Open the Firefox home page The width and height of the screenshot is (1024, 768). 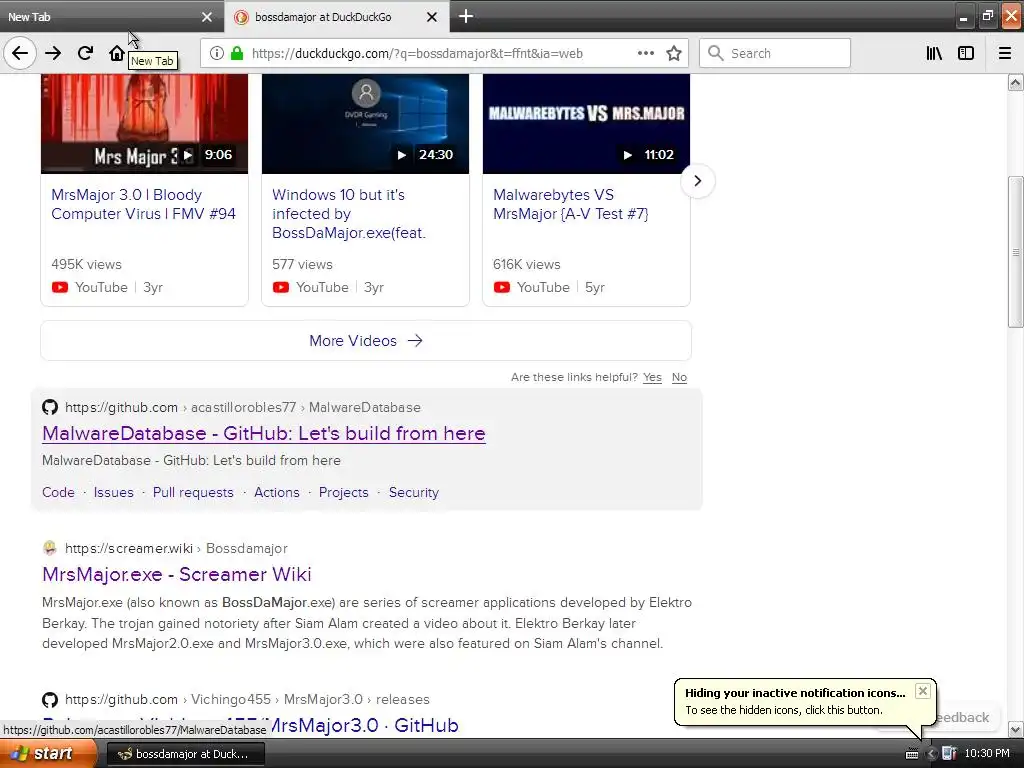click(x=116, y=53)
